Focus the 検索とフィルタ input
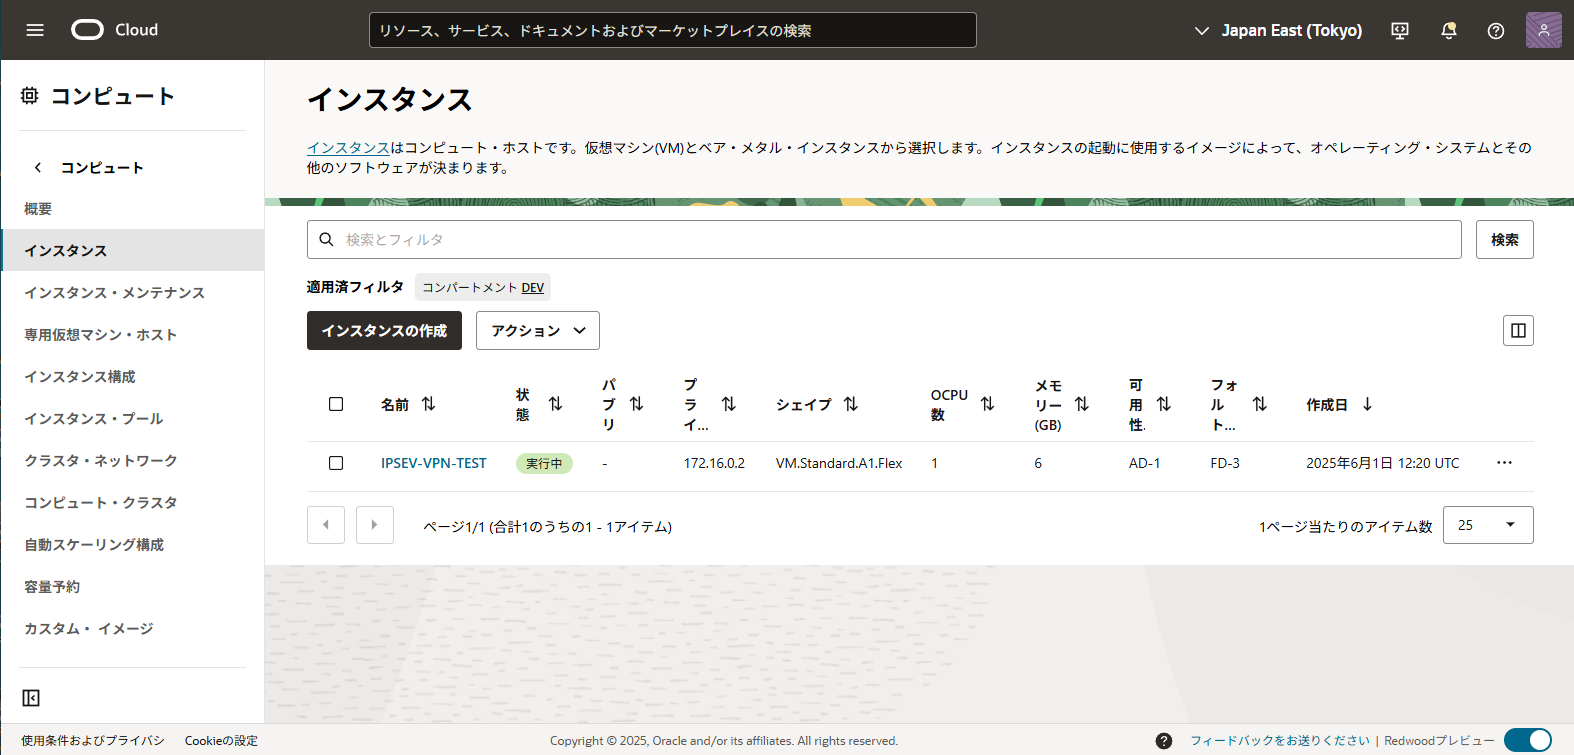1574x755 pixels. pos(884,240)
